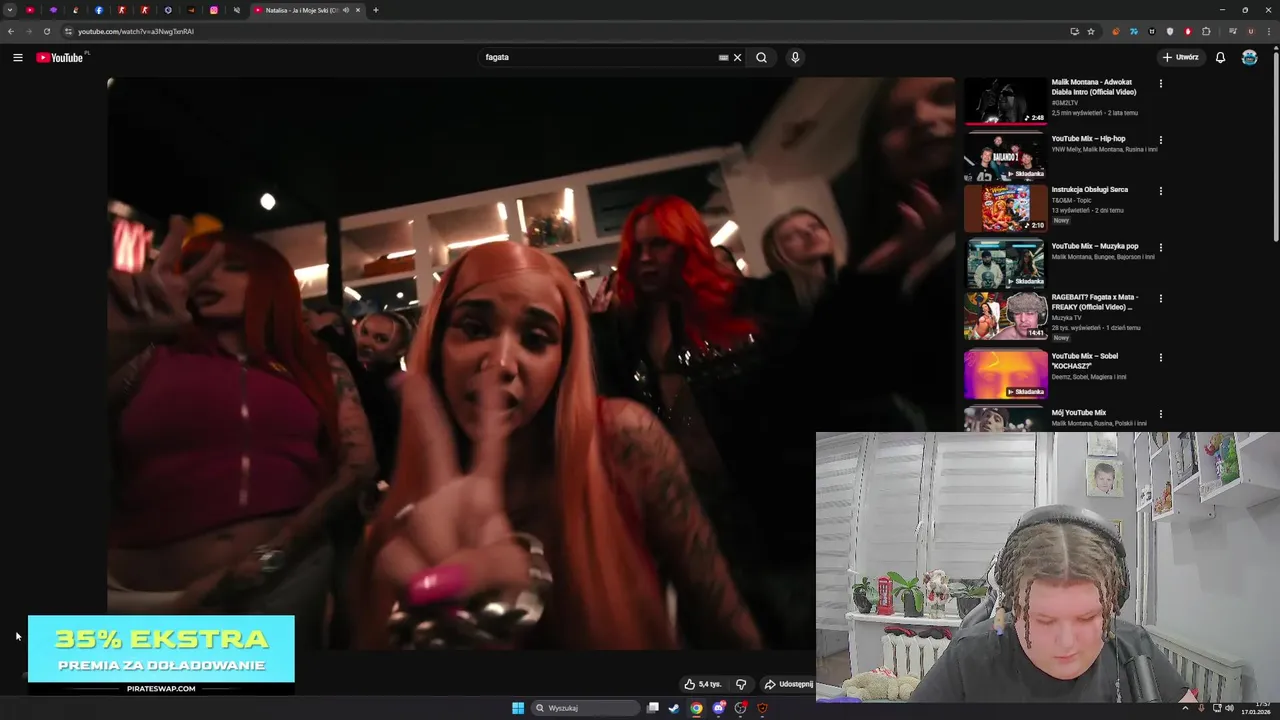Open options for YouTube Mix – Sobel
This screenshot has width=1280, height=720.
tap(1160, 357)
